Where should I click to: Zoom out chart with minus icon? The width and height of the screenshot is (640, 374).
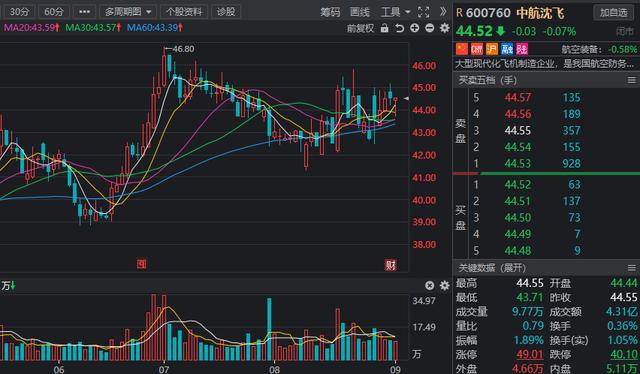pyautogui.click(x=429, y=28)
